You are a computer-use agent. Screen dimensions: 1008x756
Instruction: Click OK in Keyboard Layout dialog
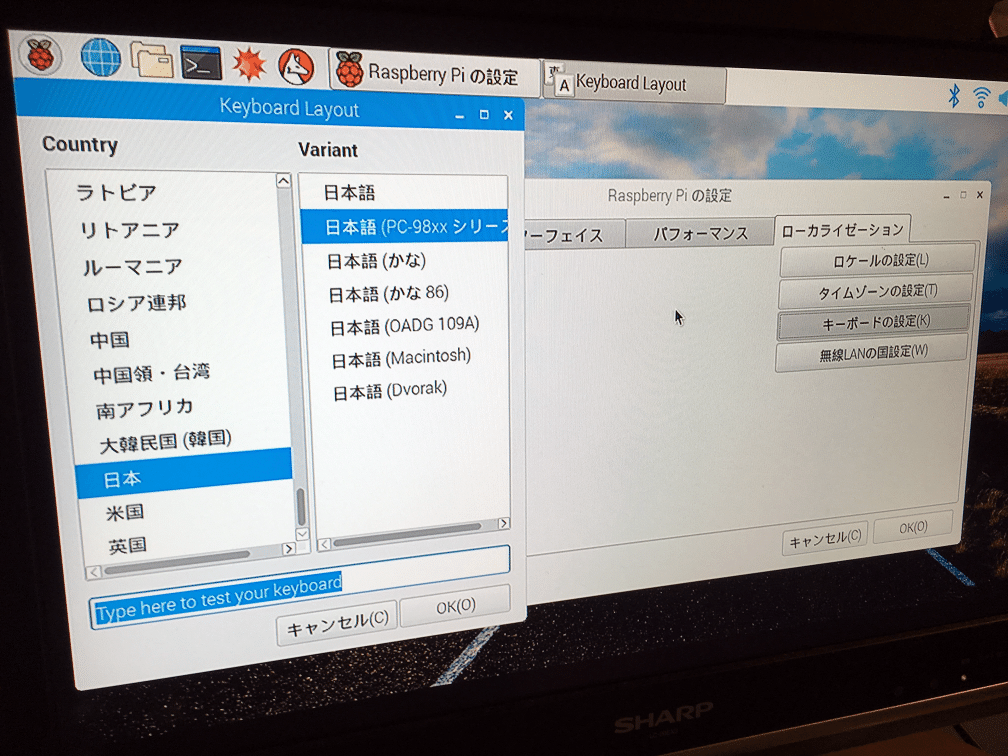pyautogui.click(x=455, y=606)
